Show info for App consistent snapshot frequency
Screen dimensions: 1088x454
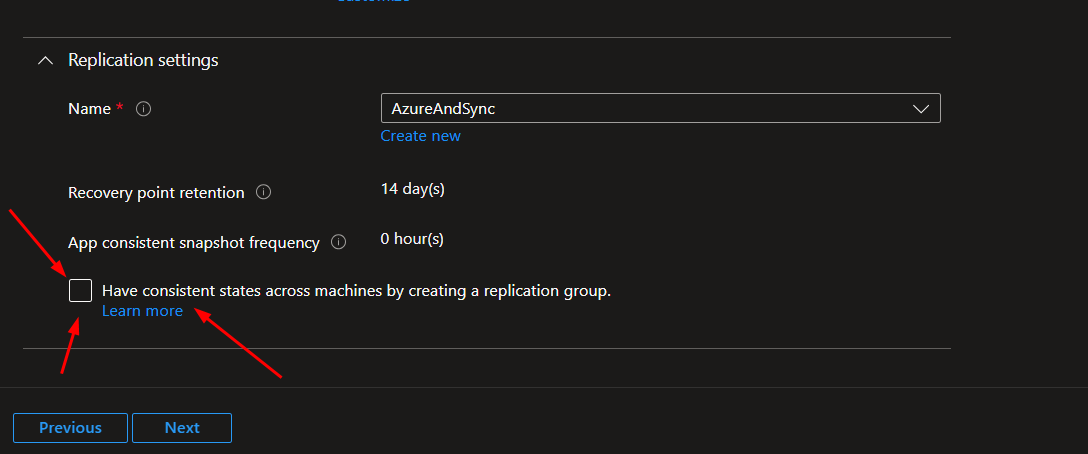(x=339, y=242)
